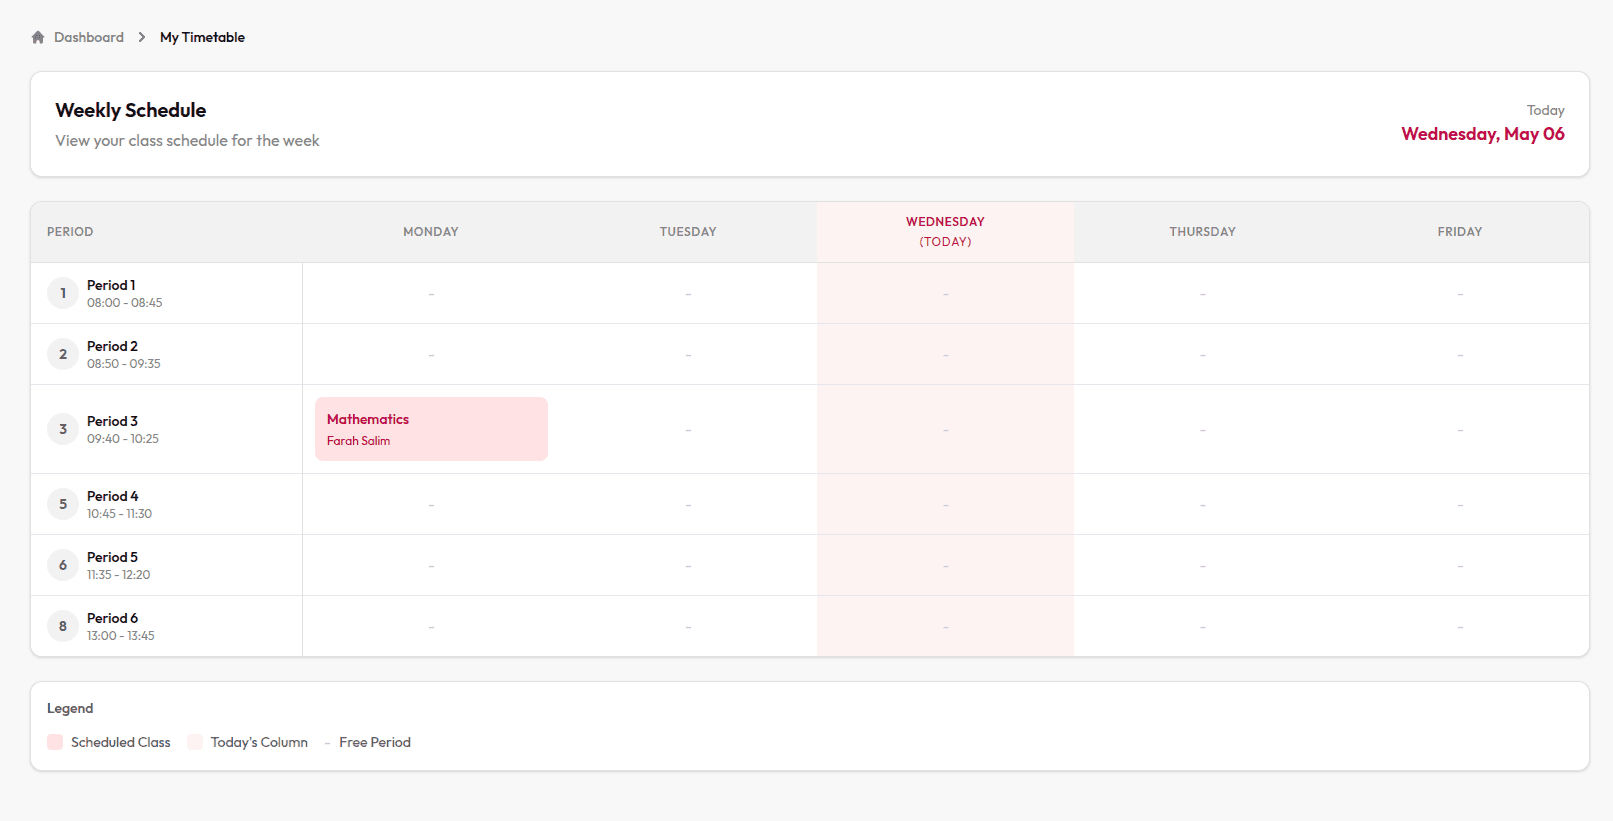Screen dimensions: 1613x821
Task: Click the THURSDAY column header
Action: [1203, 232]
